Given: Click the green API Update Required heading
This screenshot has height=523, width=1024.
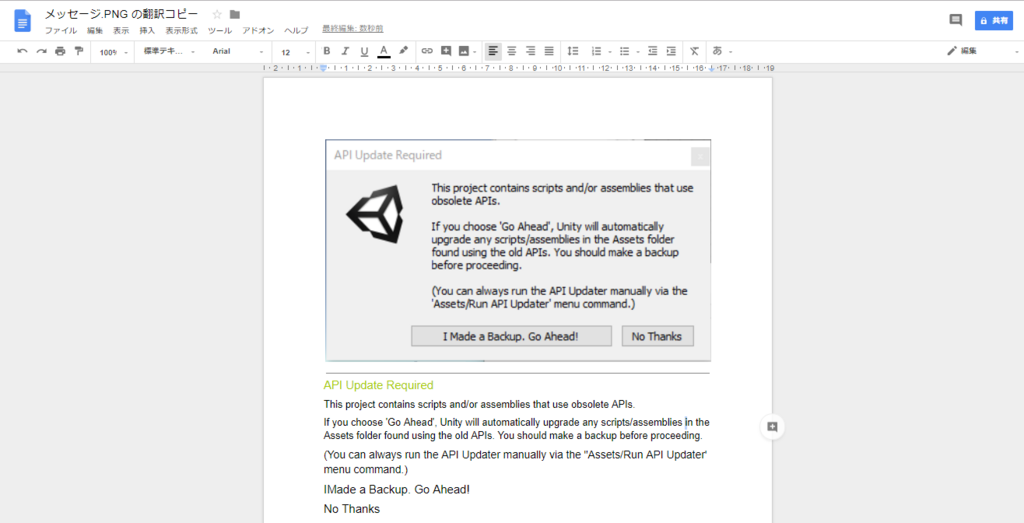Looking at the screenshot, I should point(378,385).
